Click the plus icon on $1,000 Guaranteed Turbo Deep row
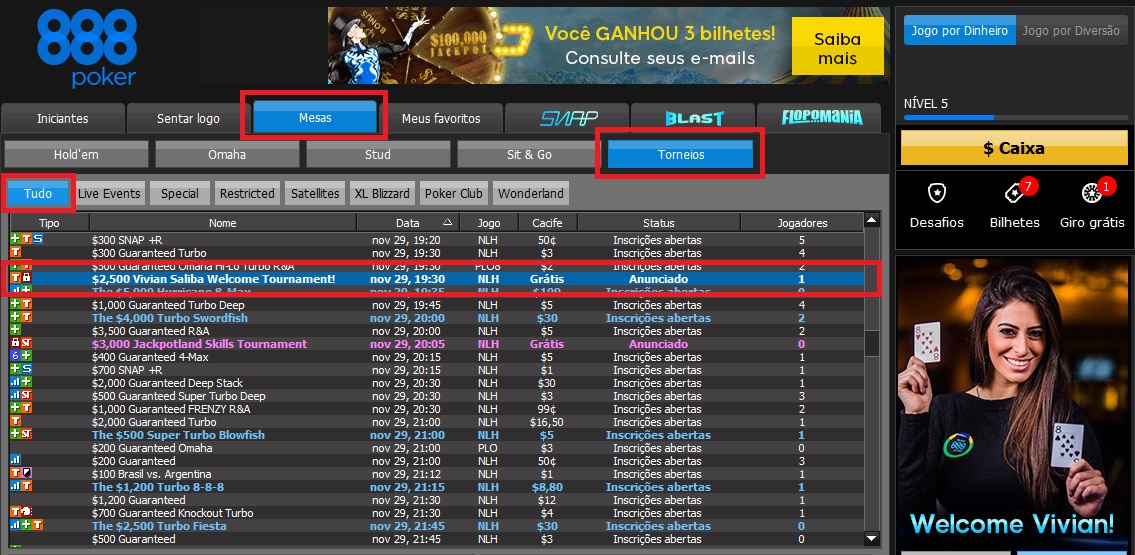 pyautogui.click(x=15, y=305)
